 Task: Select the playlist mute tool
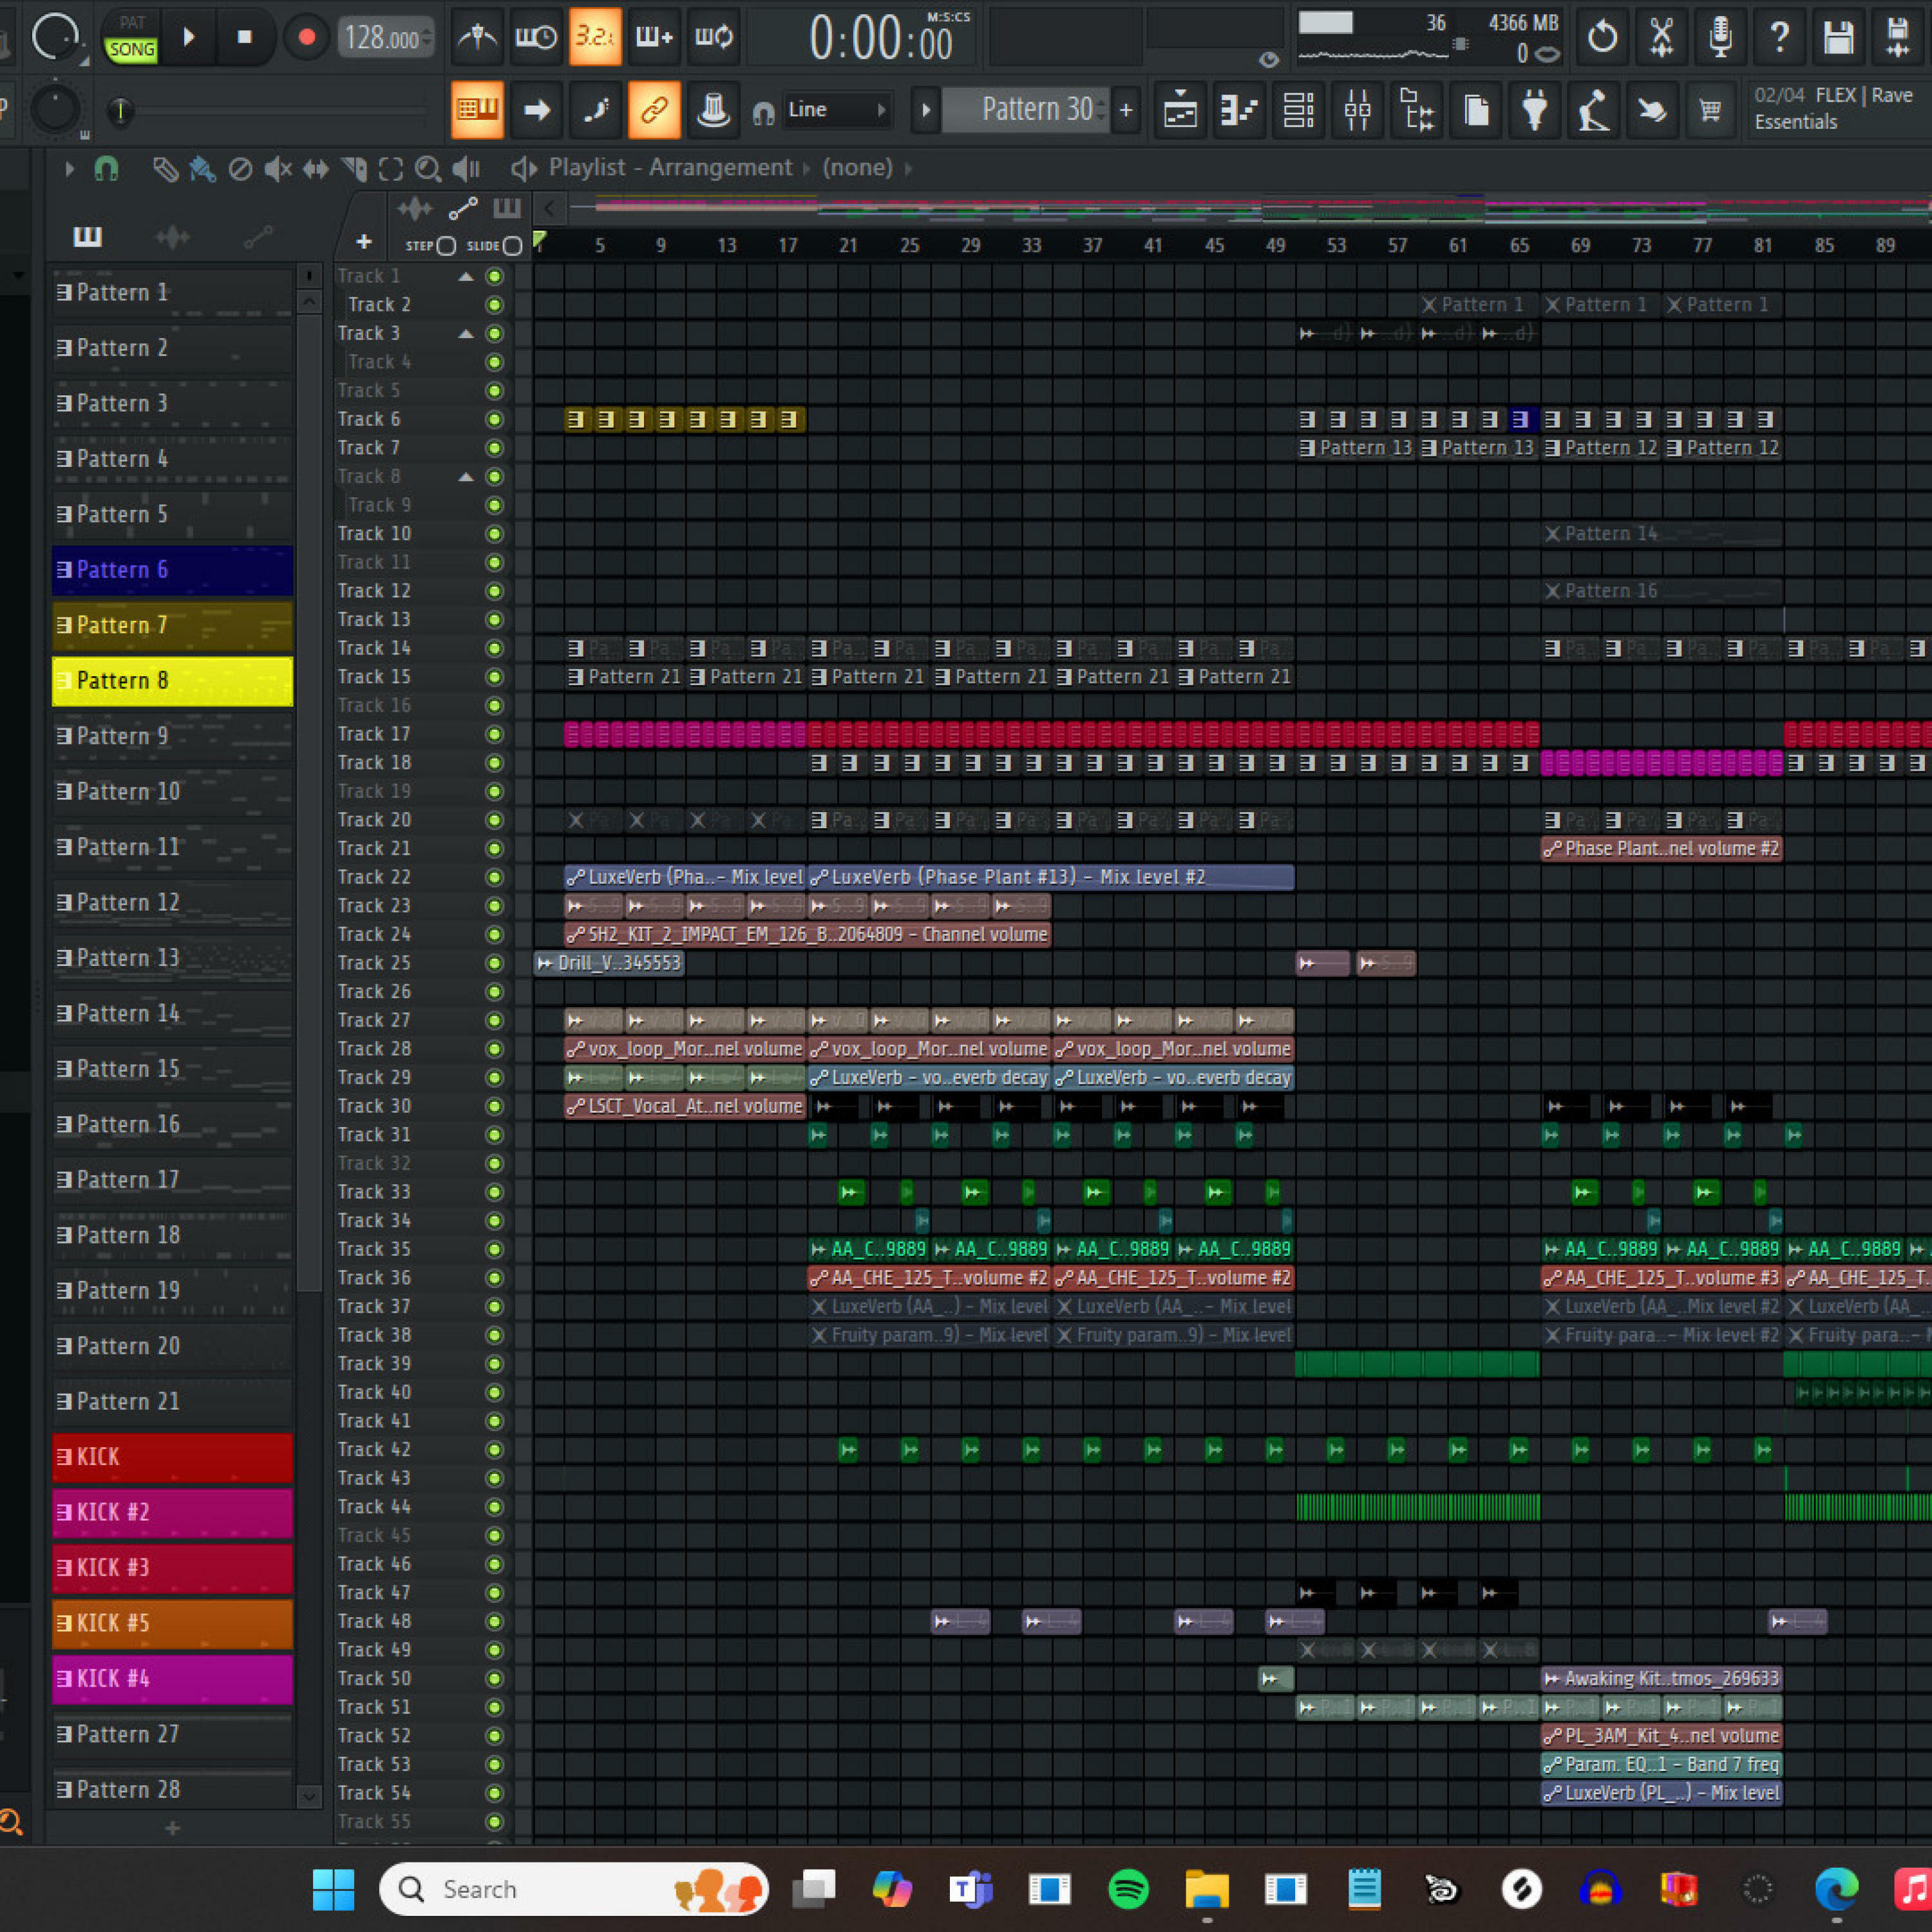pyautogui.click(x=278, y=169)
